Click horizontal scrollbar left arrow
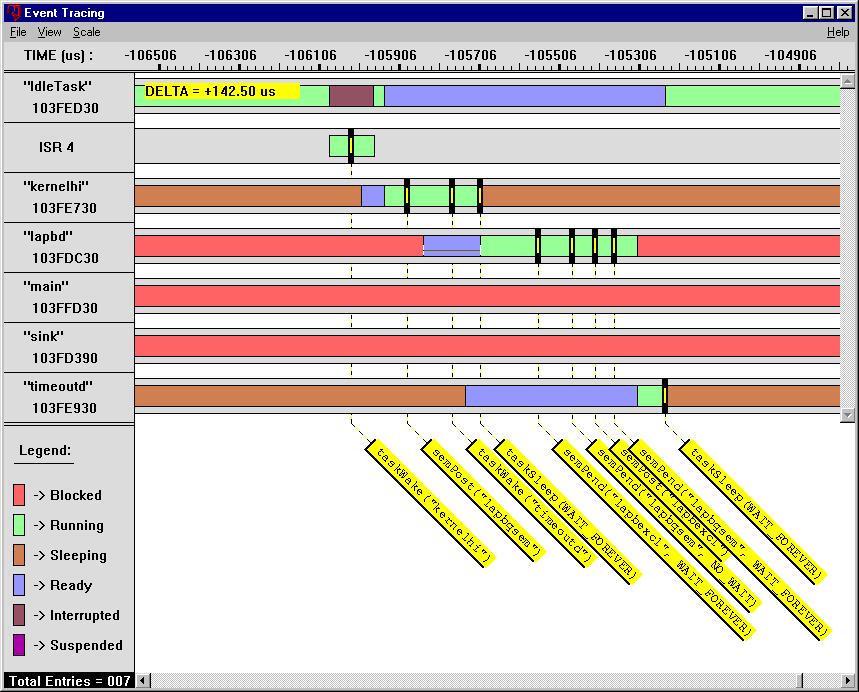The image size is (859, 692). pyautogui.click(x=143, y=681)
